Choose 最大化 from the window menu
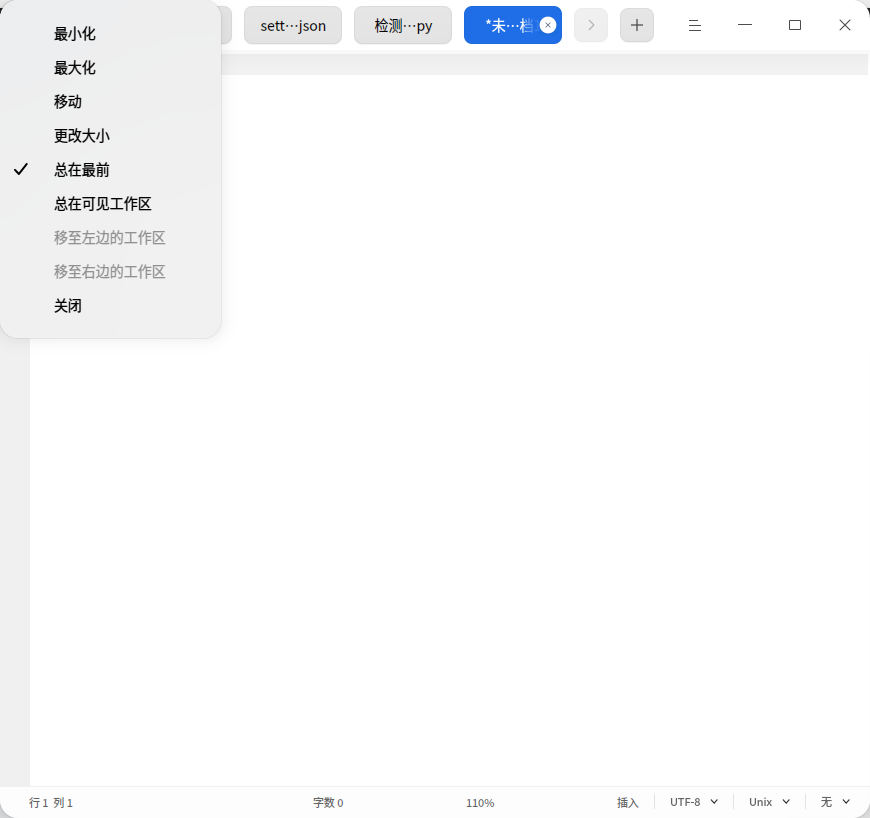870x818 pixels. [x=111, y=68]
